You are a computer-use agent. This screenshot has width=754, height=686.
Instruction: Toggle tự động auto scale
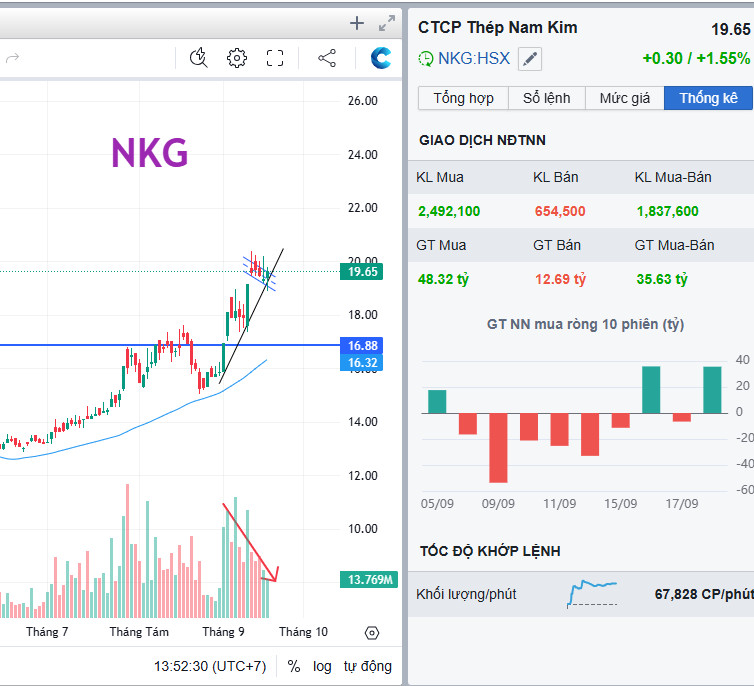[x=367, y=666]
